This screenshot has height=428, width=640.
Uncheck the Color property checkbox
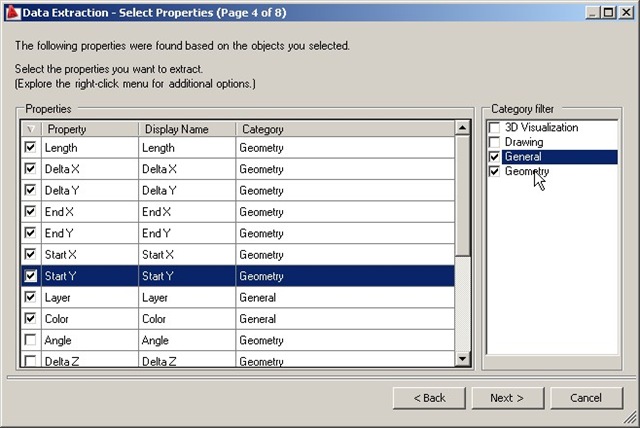pyautogui.click(x=30, y=318)
